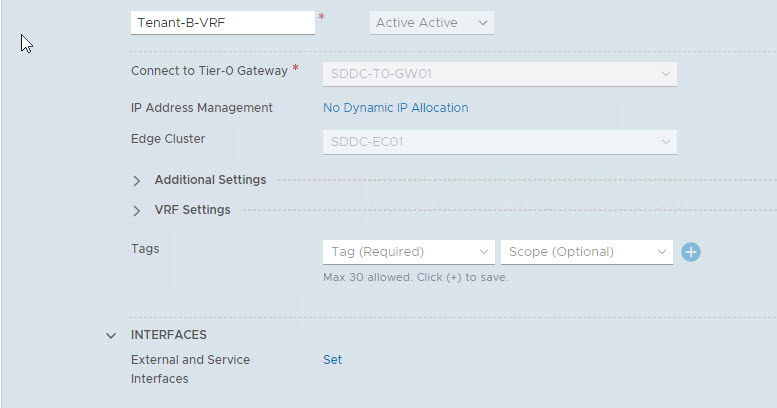Click the arrow on Tier-0 Gateway dropdown
Image resolution: width=777 pixels, height=408 pixels.
pos(665,74)
